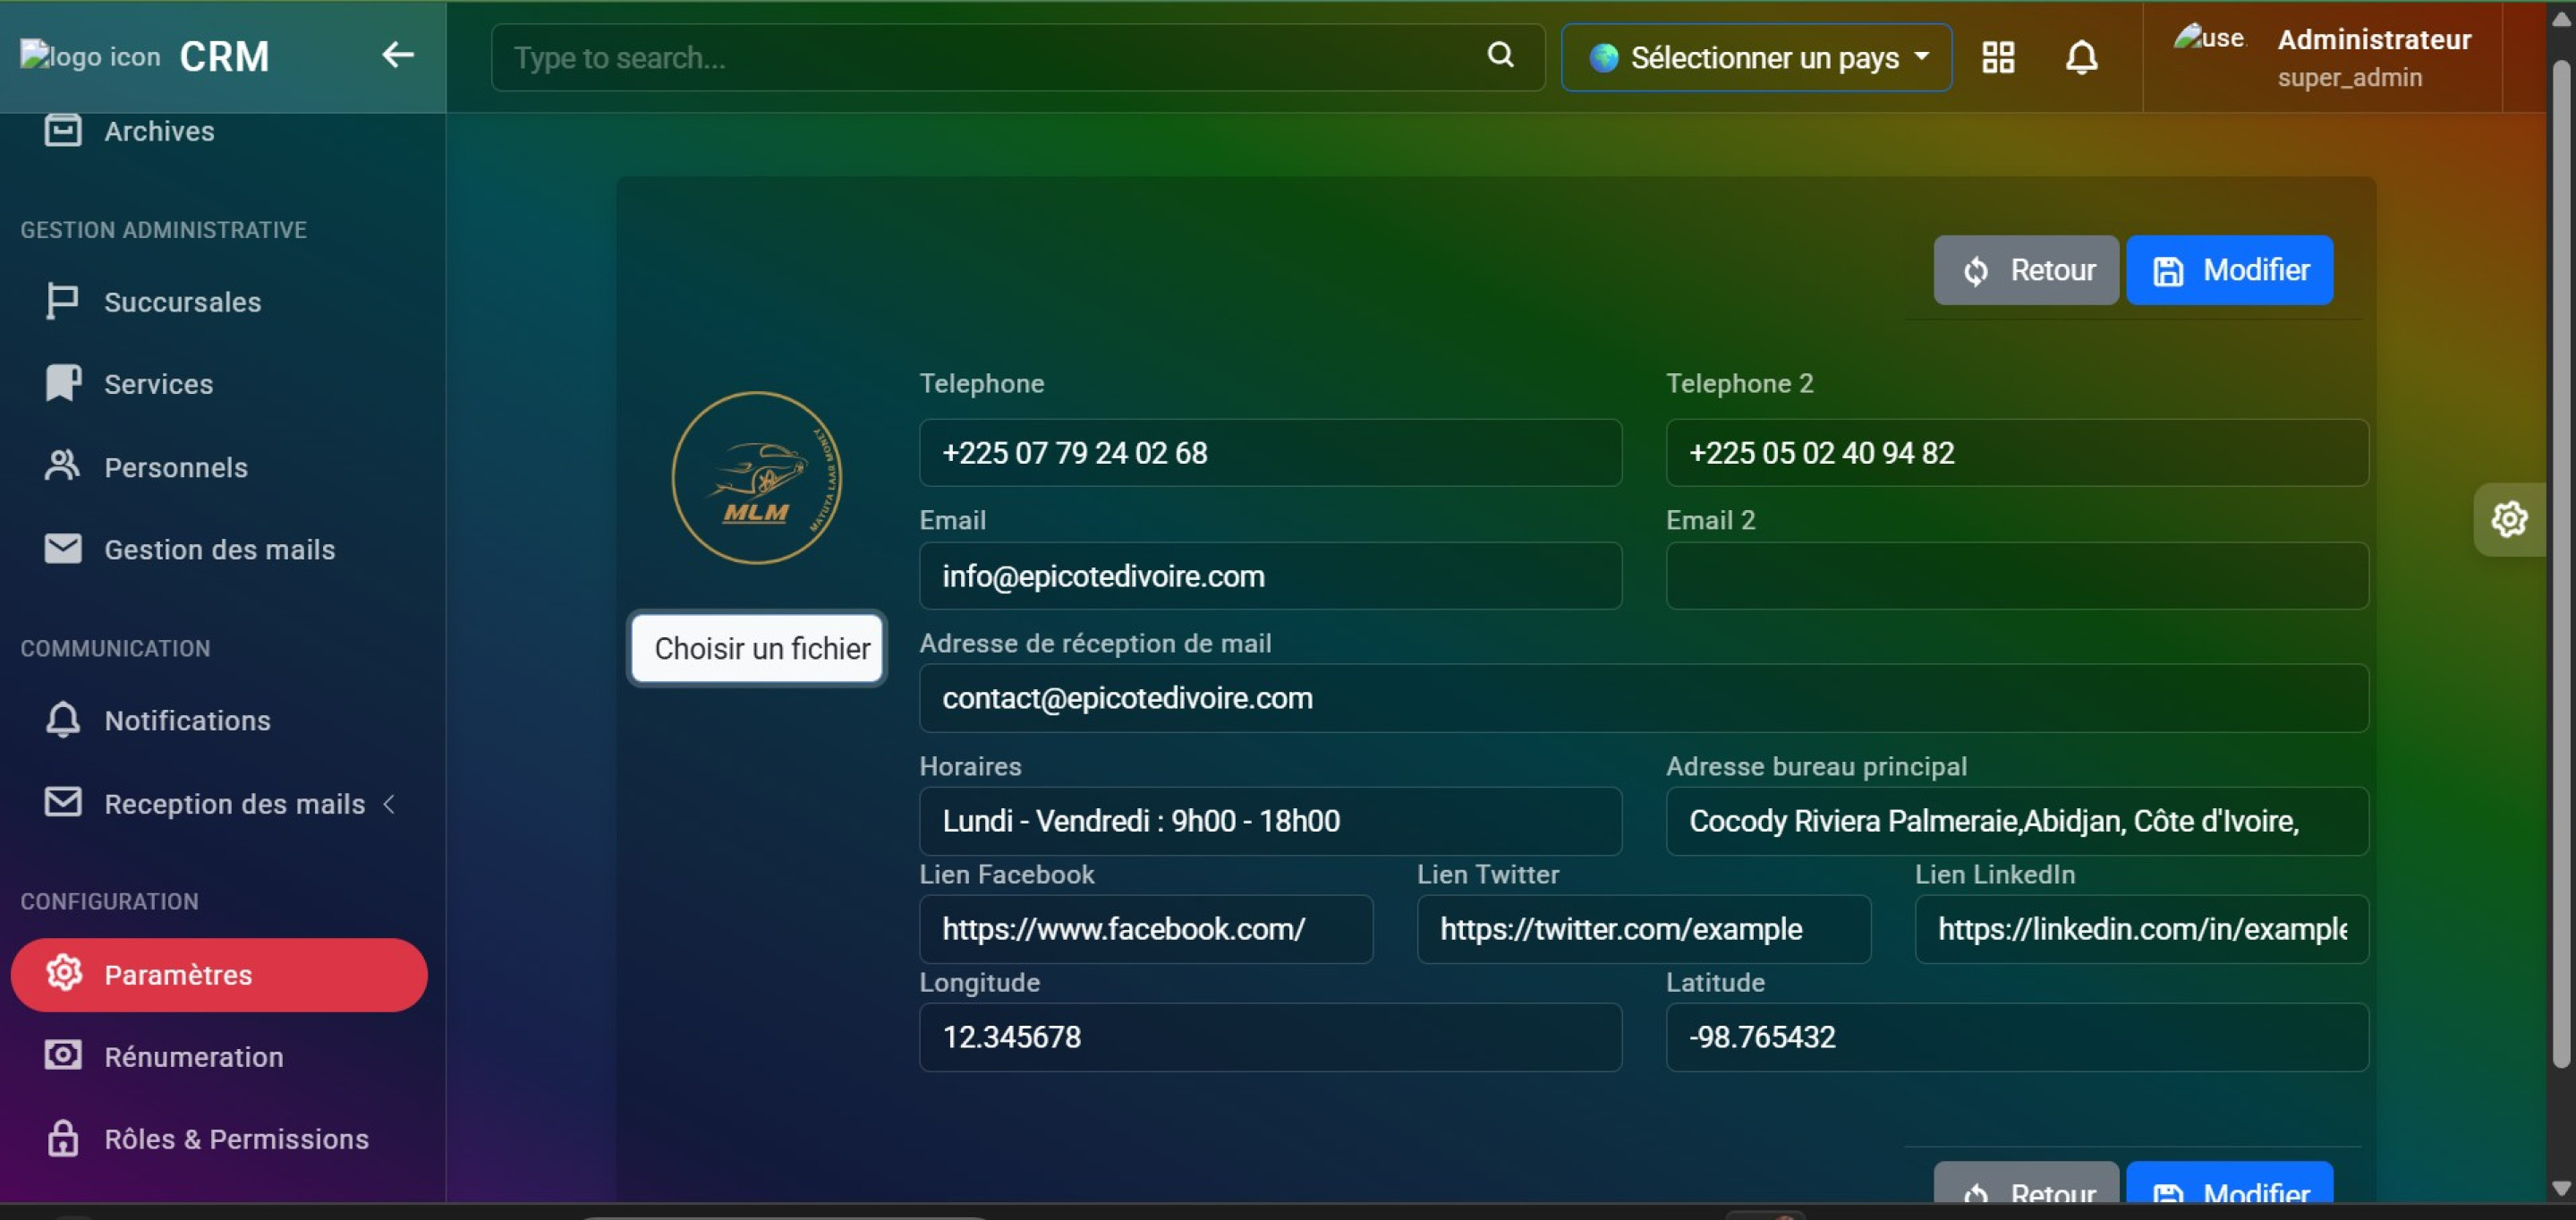Screen dimensions: 2576x1220
Task: Click the Lien Twitter input field
Action: [x=1642, y=929]
